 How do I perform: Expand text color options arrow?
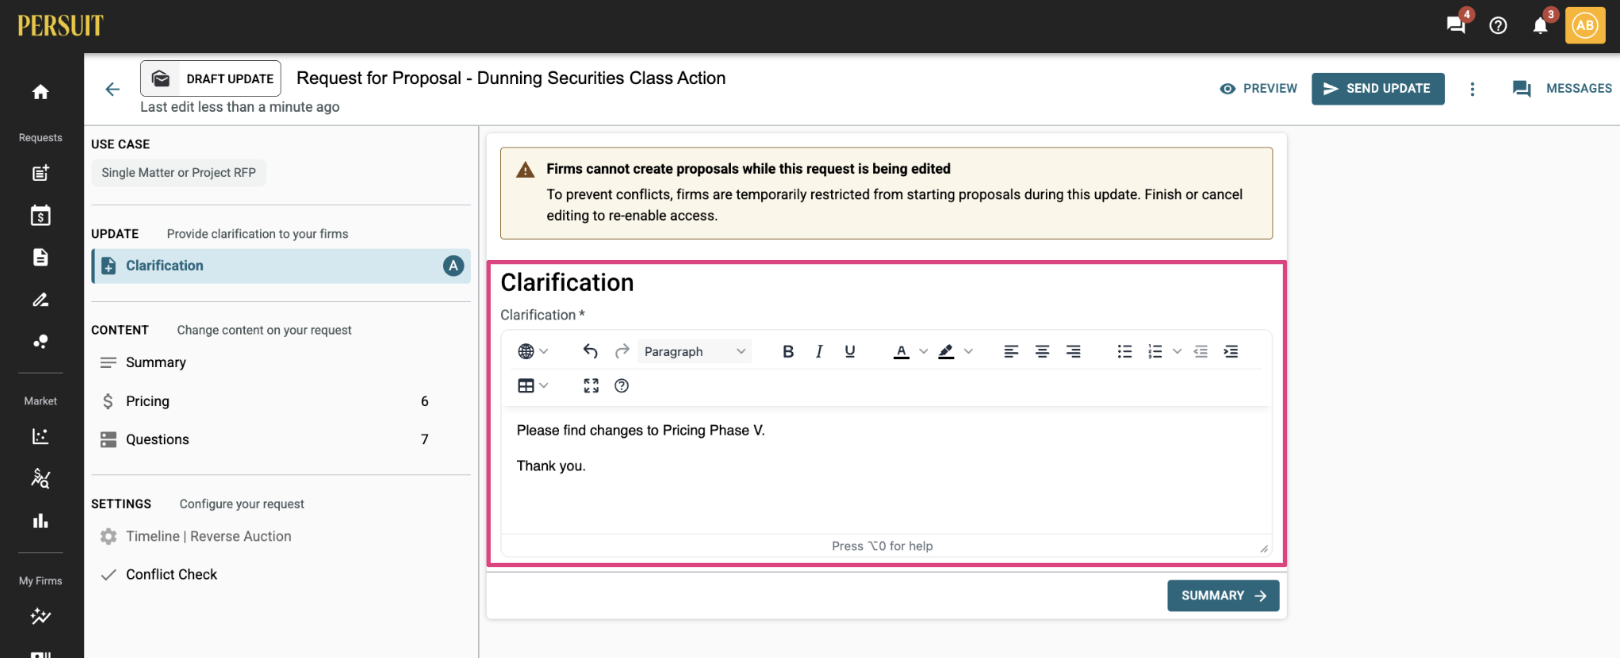pos(923,351)
